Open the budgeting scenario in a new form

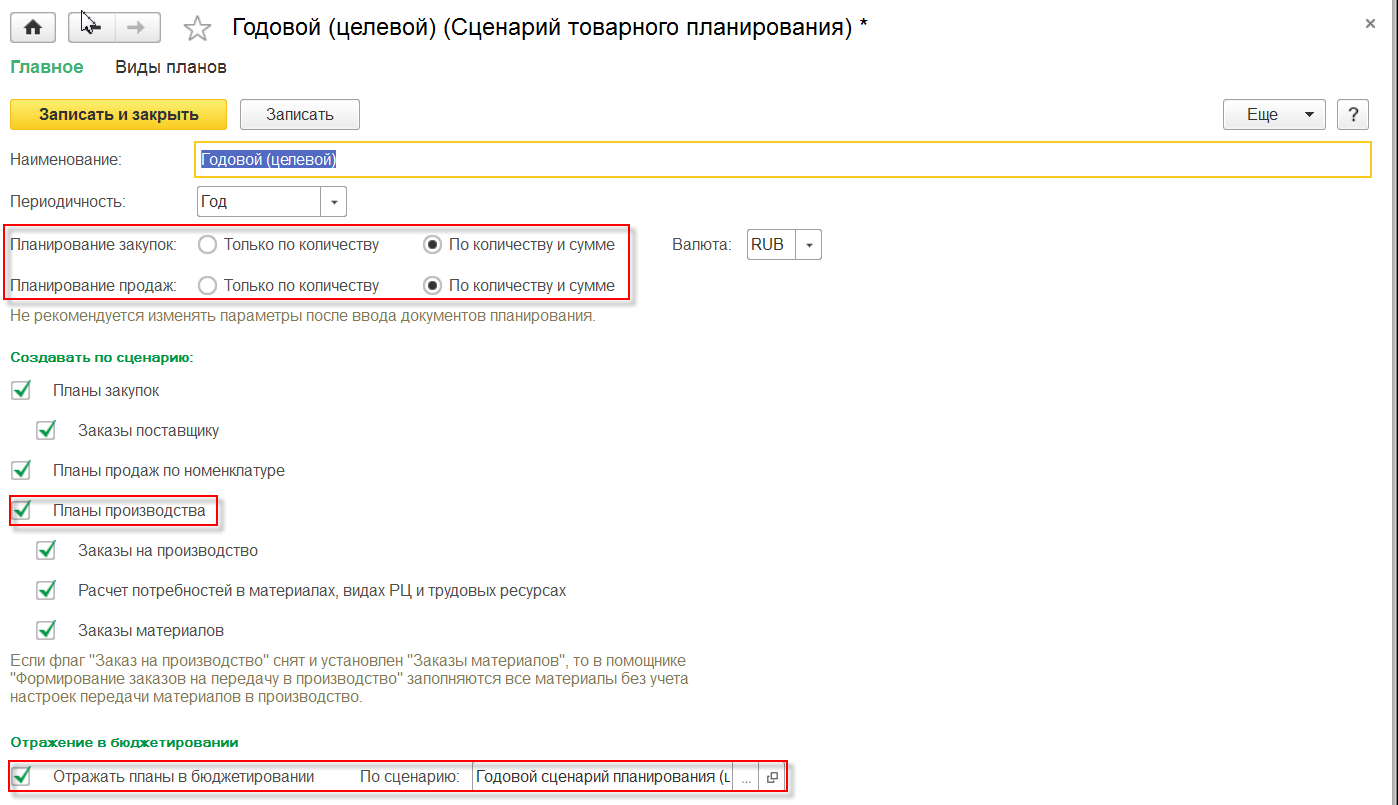(771, 777)
